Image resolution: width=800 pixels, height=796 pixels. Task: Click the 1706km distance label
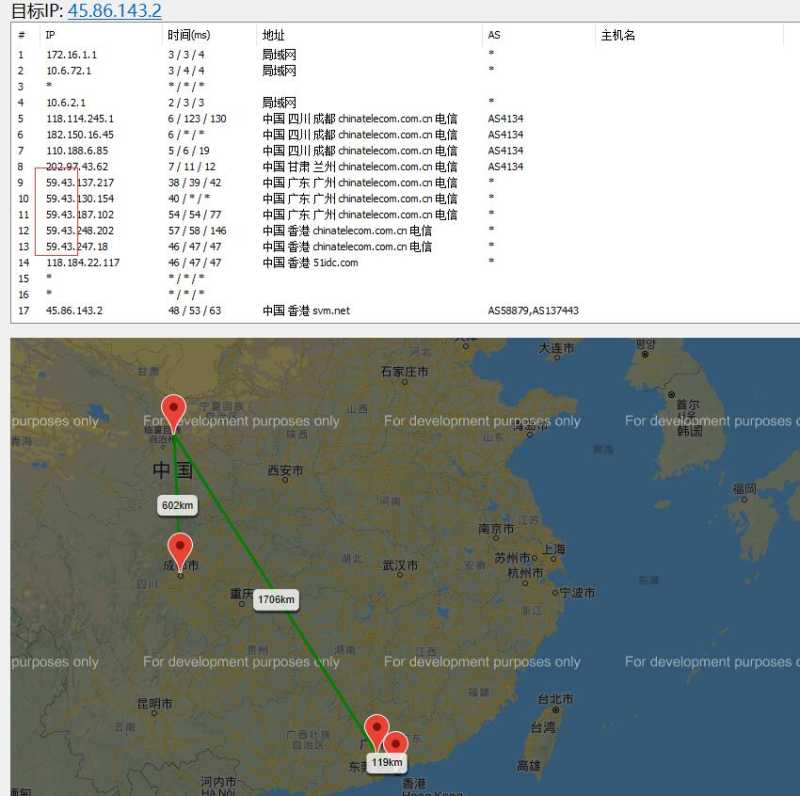point(276,599)
